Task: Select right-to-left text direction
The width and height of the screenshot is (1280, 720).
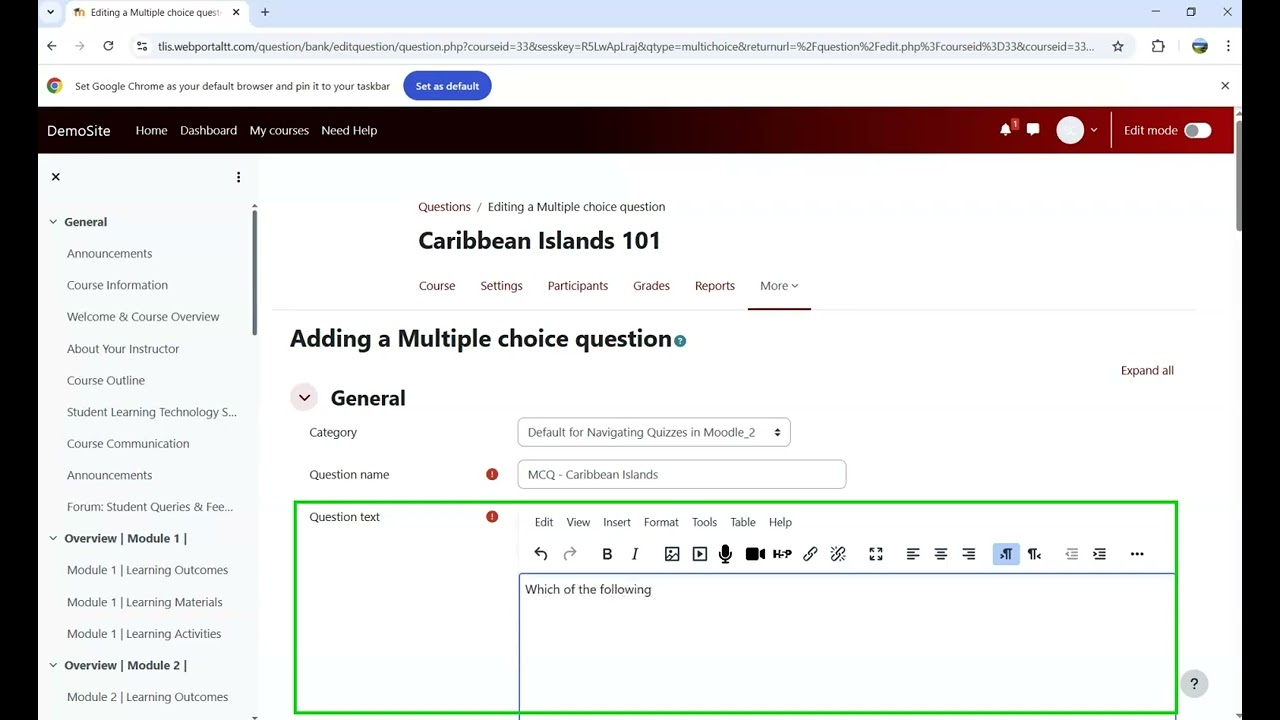Action: [x=1035, y=554]
